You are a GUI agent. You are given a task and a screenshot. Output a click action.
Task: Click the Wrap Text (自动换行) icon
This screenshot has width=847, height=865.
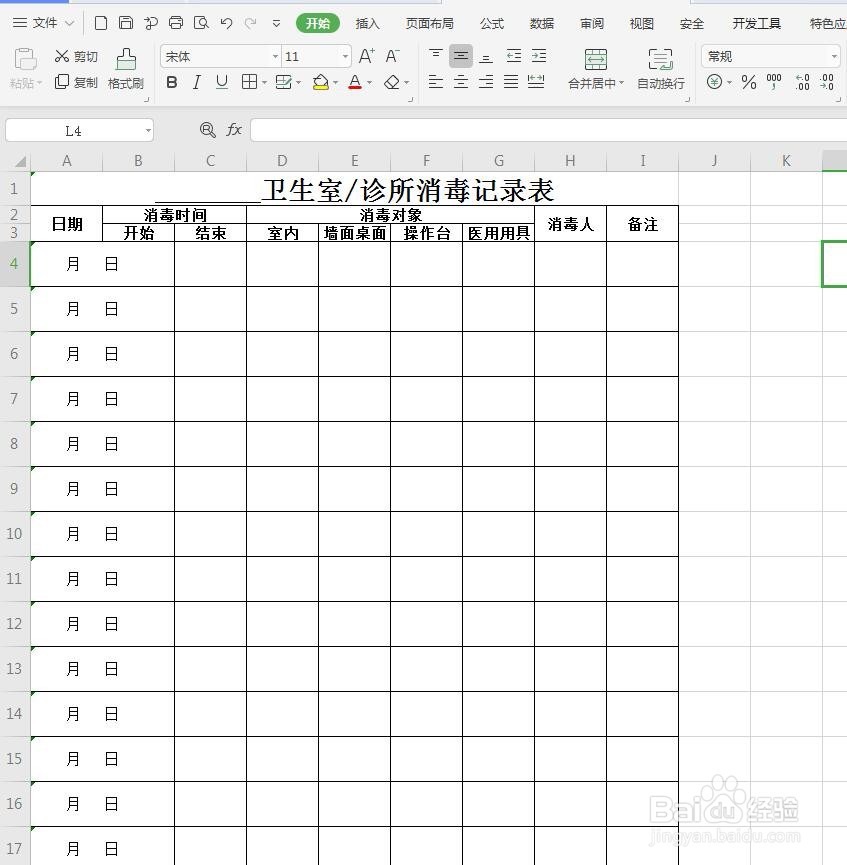point(660,59)
